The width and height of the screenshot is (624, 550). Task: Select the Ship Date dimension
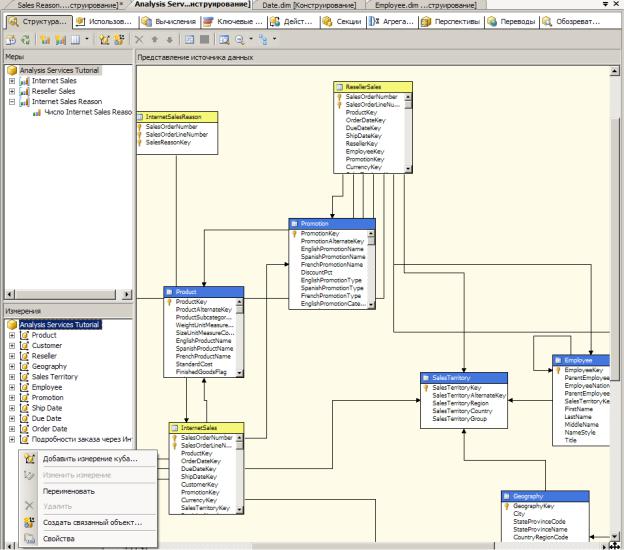click(47, 408)
